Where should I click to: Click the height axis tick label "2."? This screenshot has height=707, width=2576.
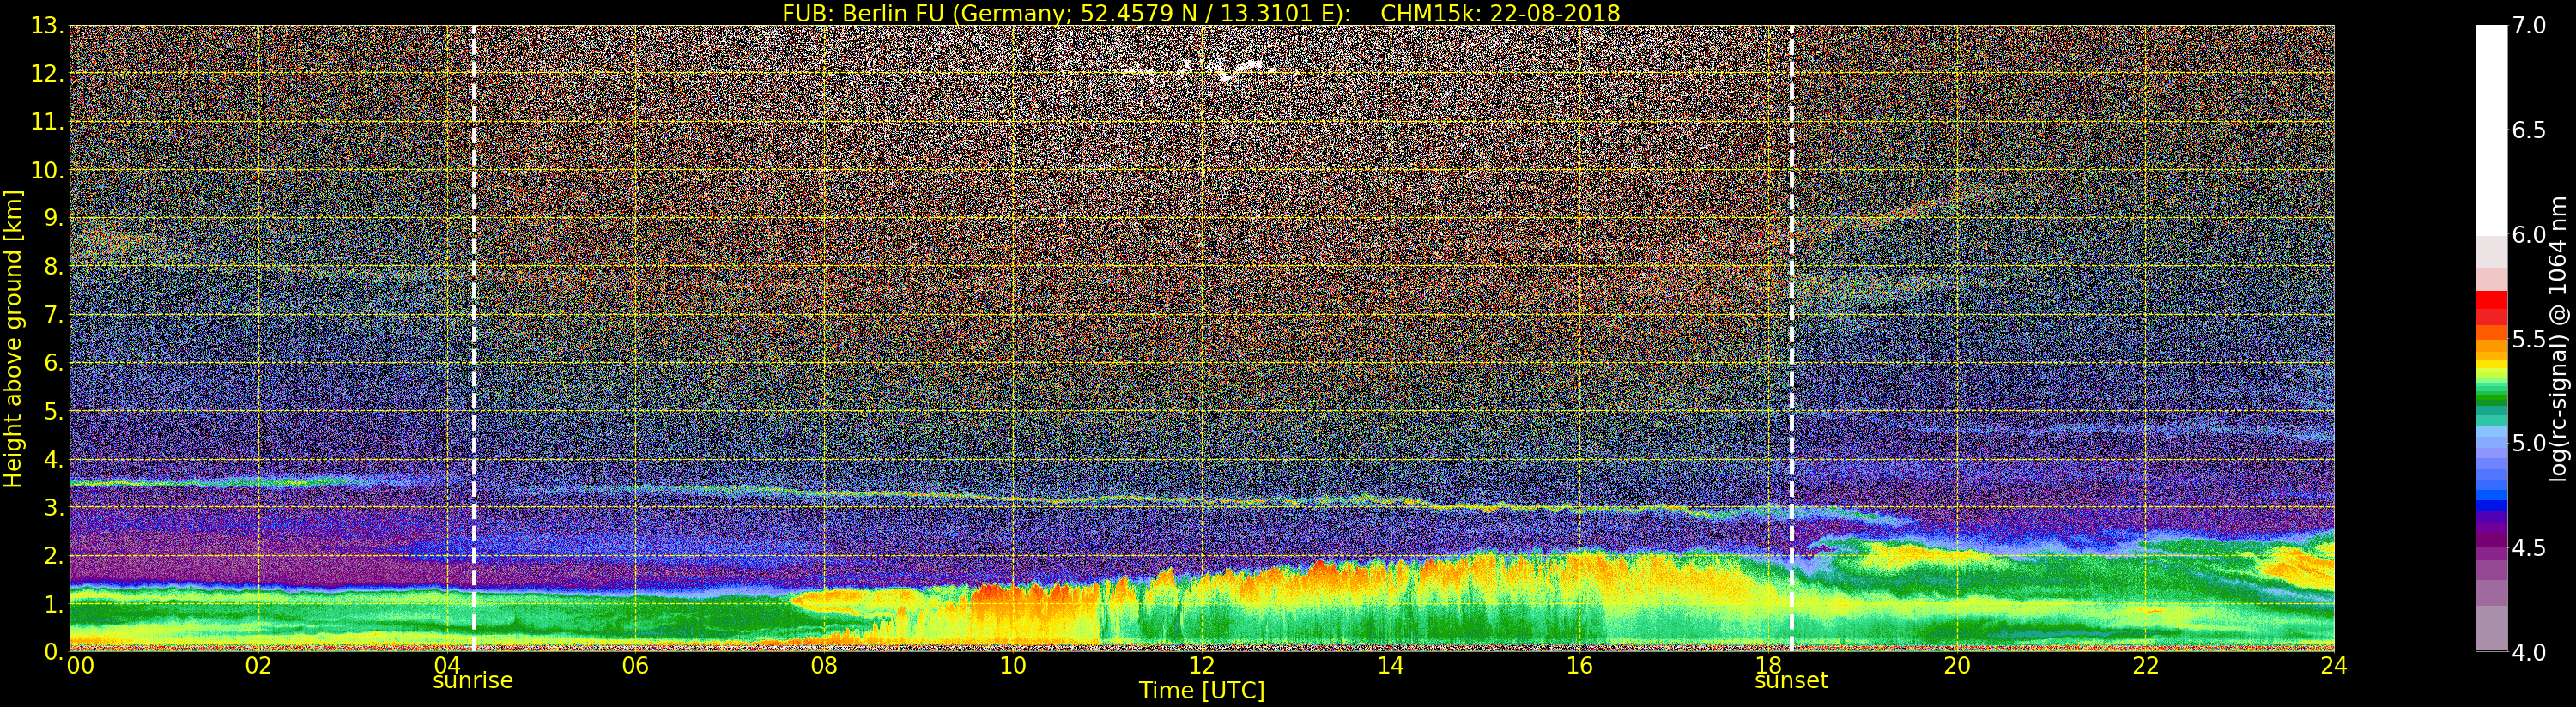click(x=52, y=555)
